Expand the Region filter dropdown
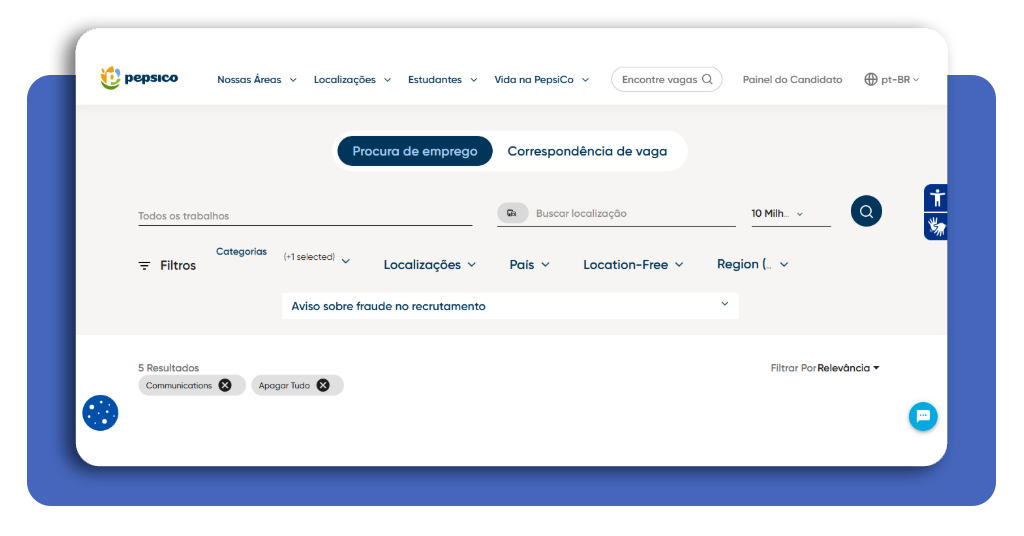Image resolution: width=1024 pixels, height=536 pixels. (753, 264)
